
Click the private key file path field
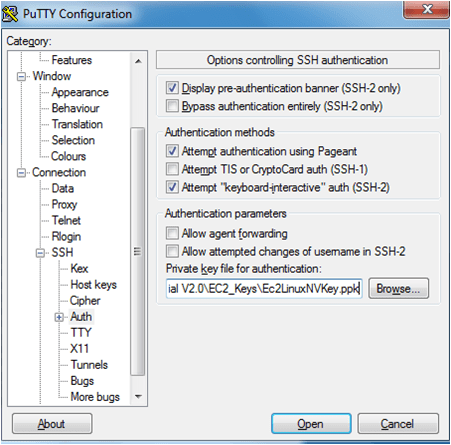(264, 288)
